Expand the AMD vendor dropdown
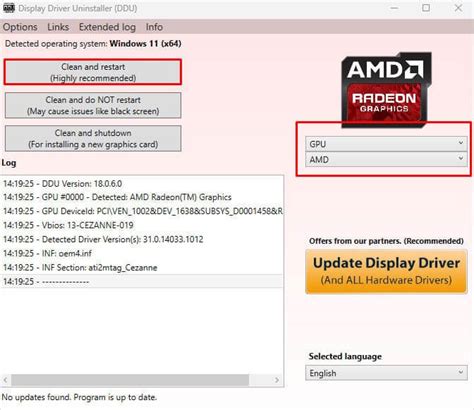 (x=386, y=159)
